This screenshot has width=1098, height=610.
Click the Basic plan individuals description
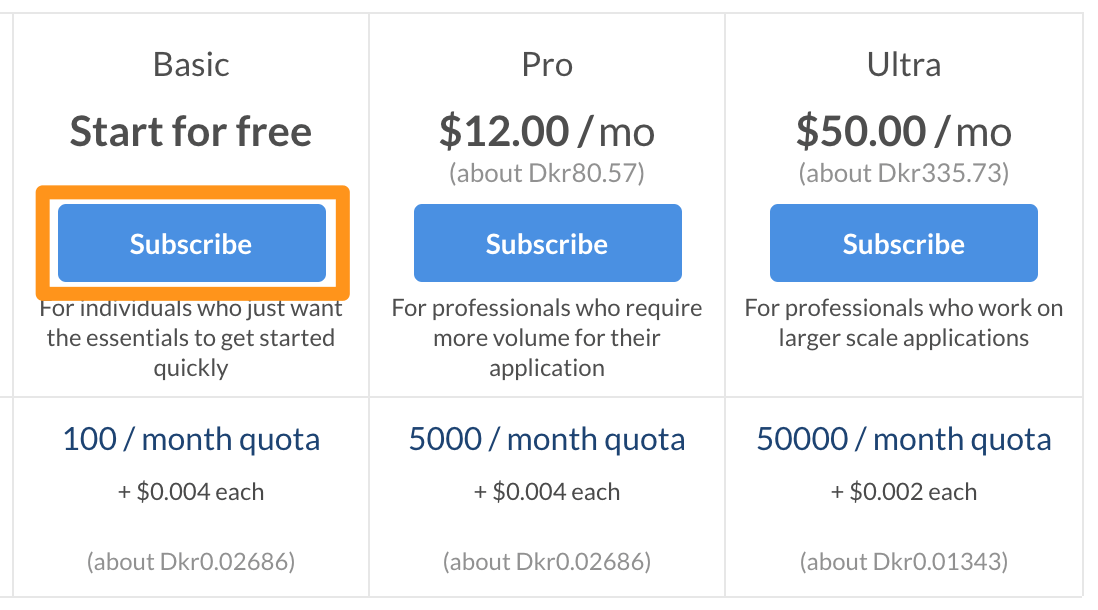pyautogui.click(x=191, y=338)
